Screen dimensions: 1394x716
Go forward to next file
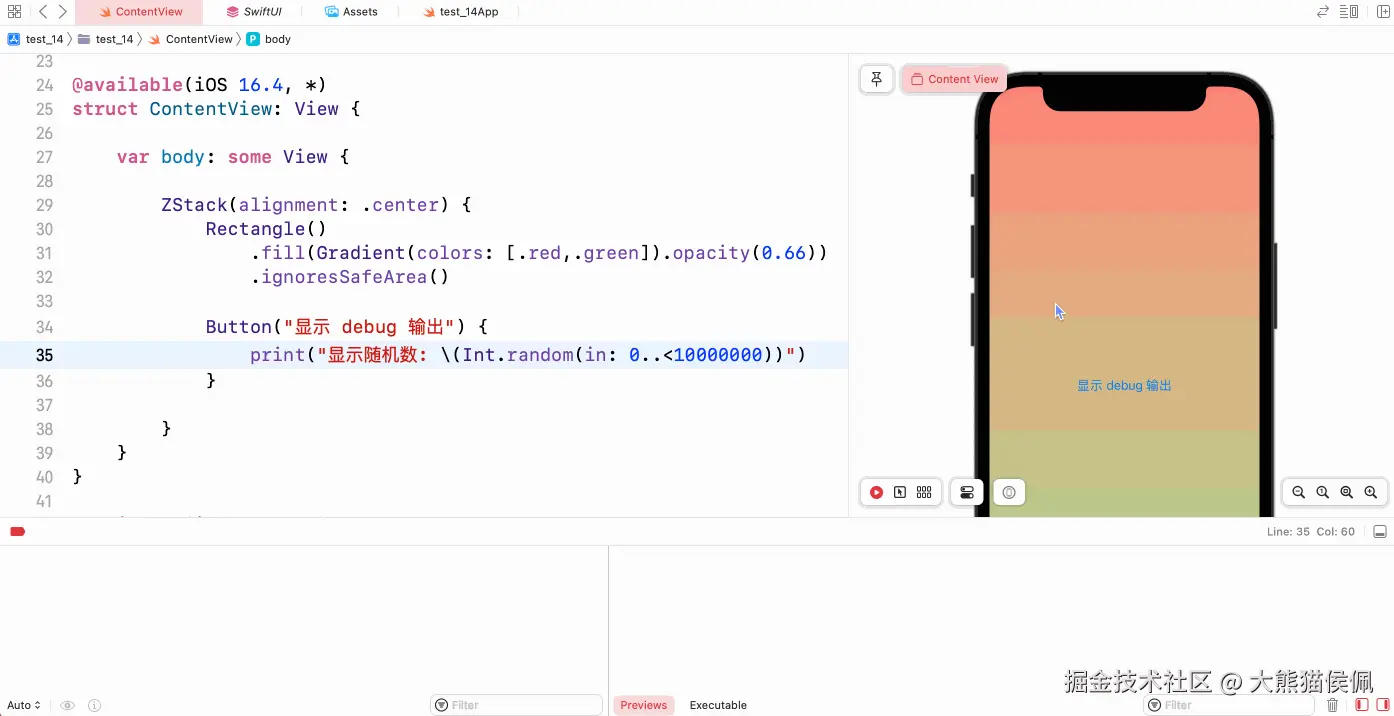(x=62, y=12)
